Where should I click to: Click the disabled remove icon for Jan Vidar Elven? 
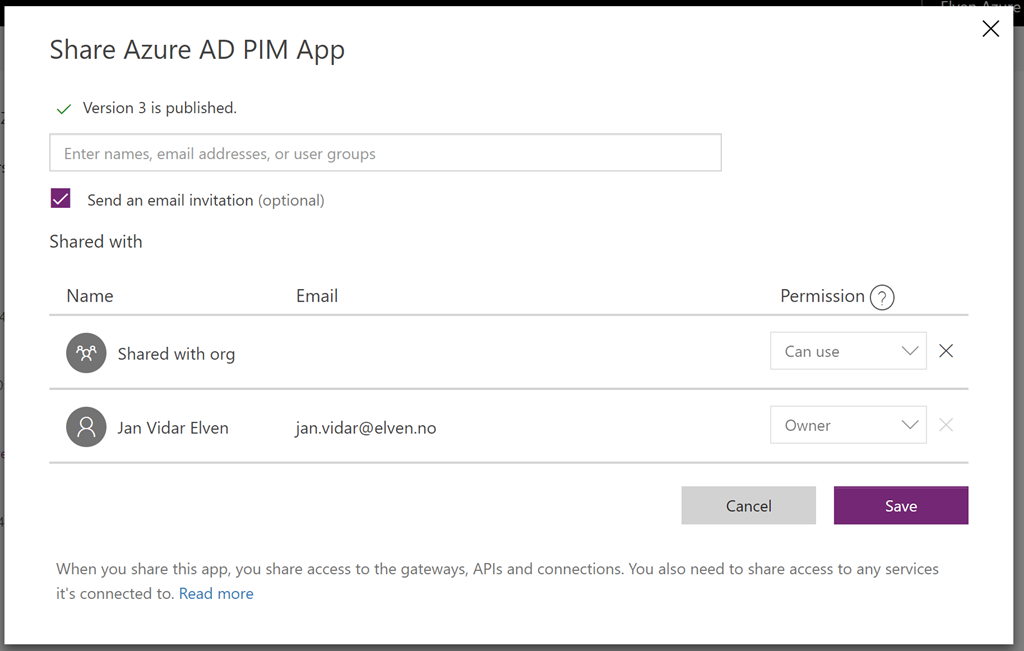pyautogui.click(x=946, y=425)
